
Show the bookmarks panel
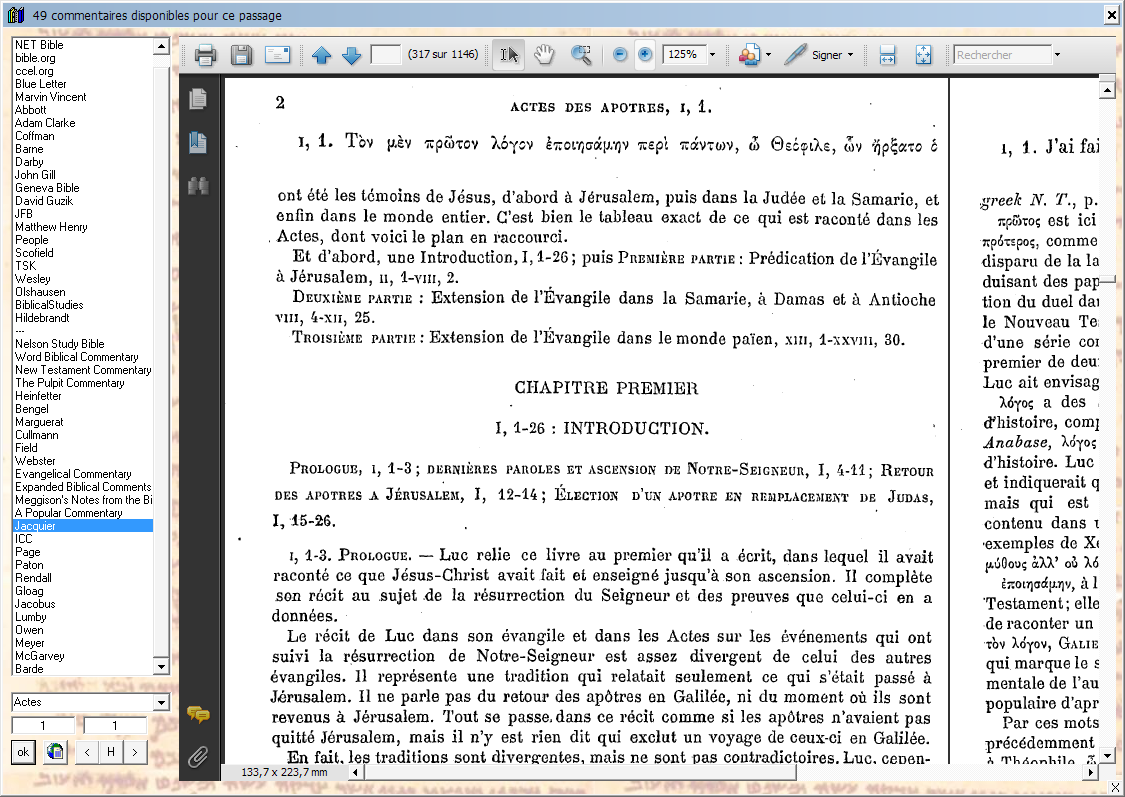tap(198, 143)
